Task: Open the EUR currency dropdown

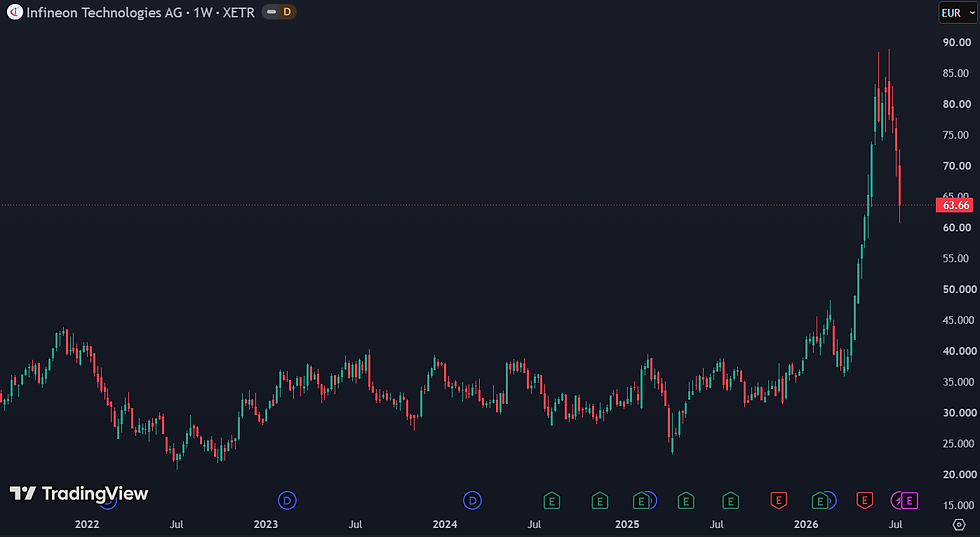Action: pyautogui.click(x=958, y=13)
